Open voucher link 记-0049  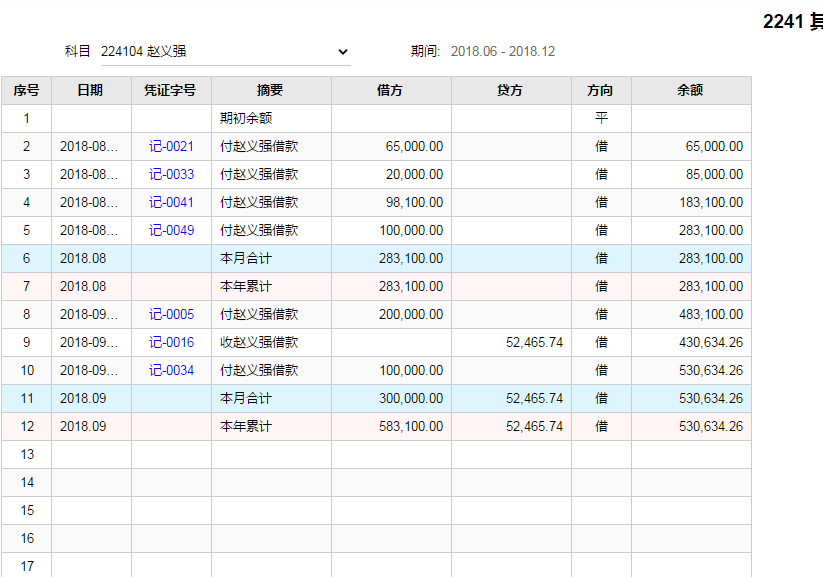click(x=171, y=230)
